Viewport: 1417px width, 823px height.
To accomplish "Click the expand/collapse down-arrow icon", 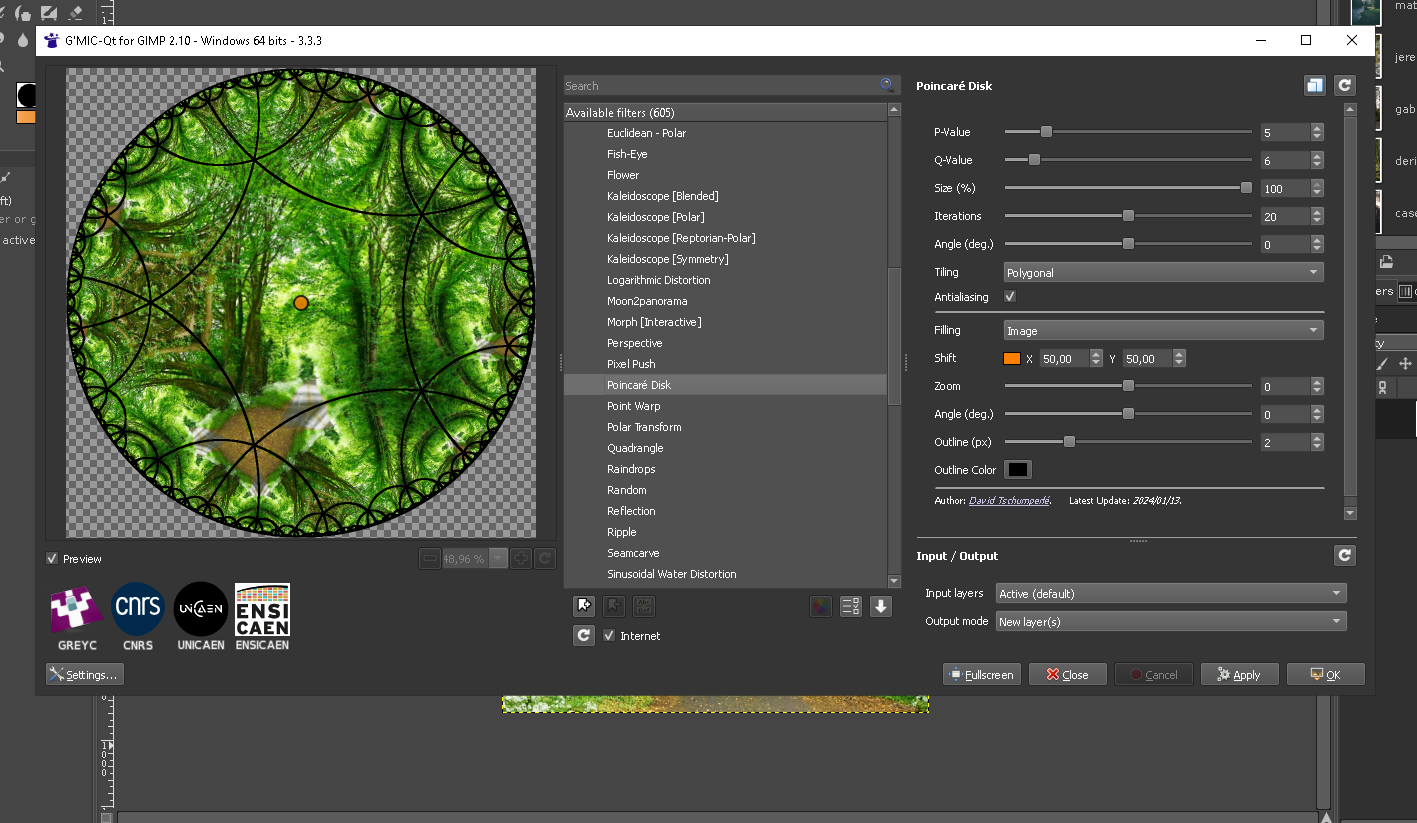I will (x=881, y=605).
